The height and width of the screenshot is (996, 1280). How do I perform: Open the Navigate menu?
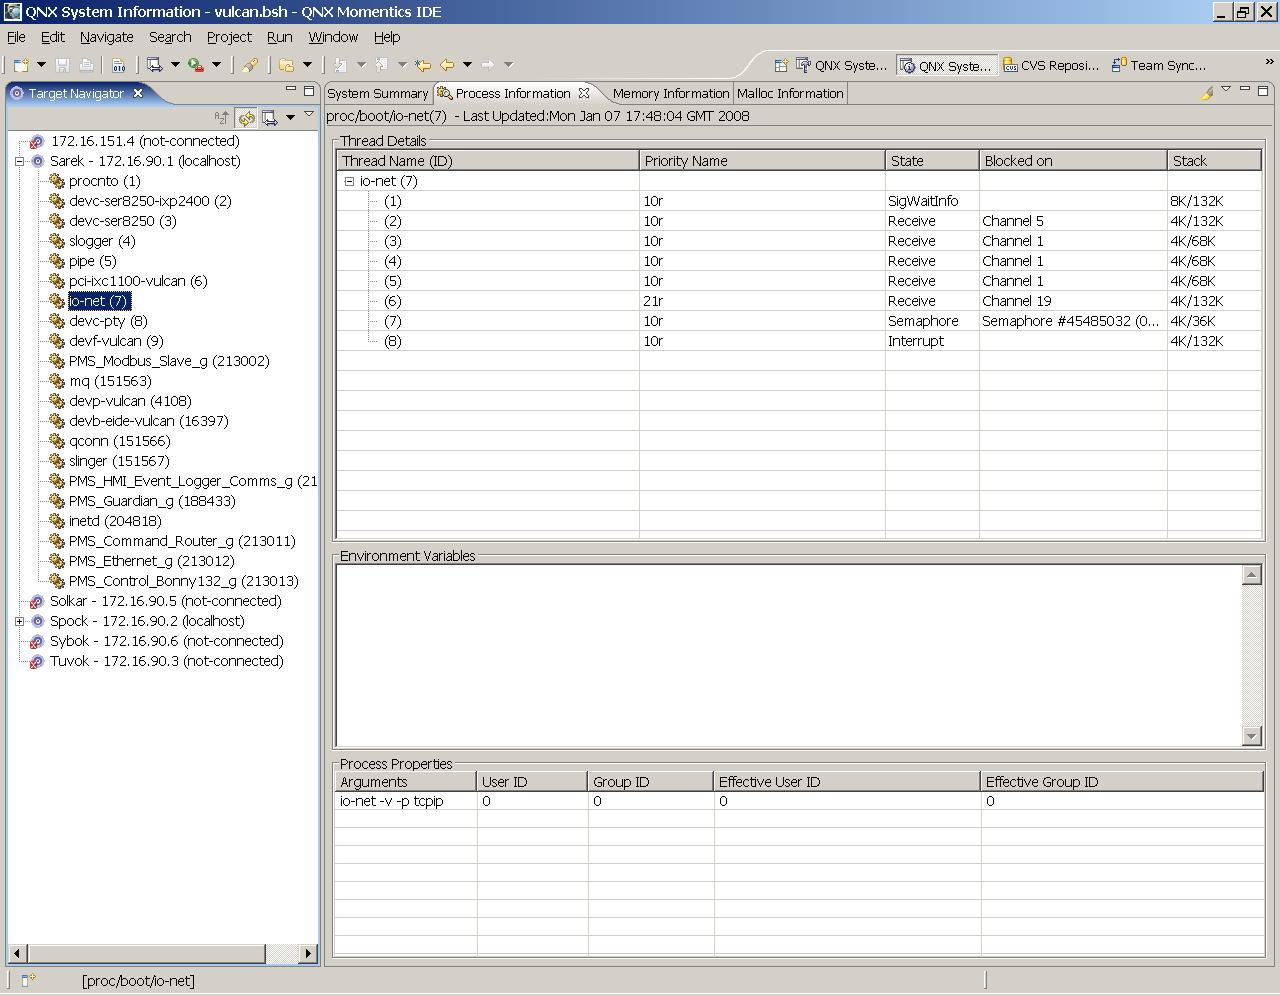click(x=106, y=37)
